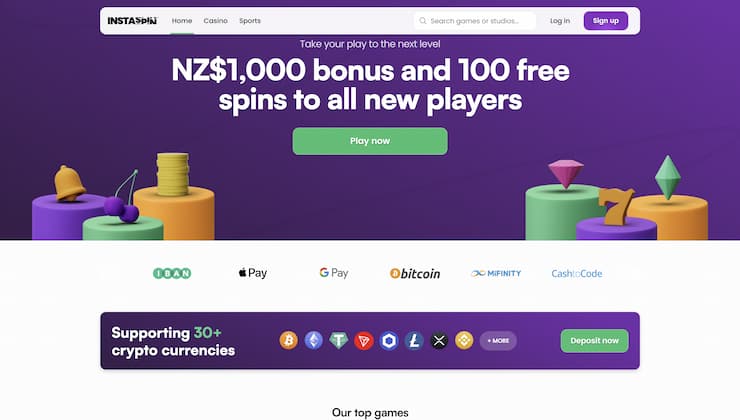Open the Home navigation tab
740x420 pixels.
coord(182,21)
